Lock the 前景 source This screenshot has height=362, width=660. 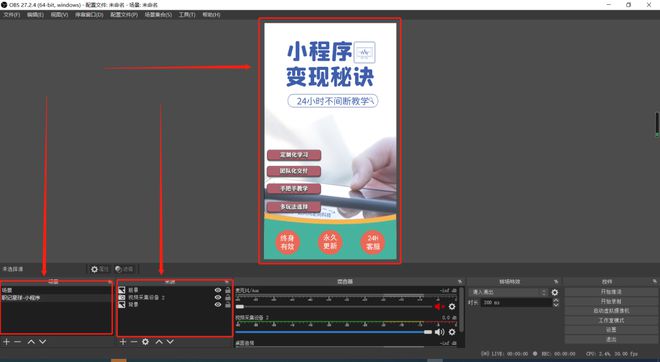[228, 290]
